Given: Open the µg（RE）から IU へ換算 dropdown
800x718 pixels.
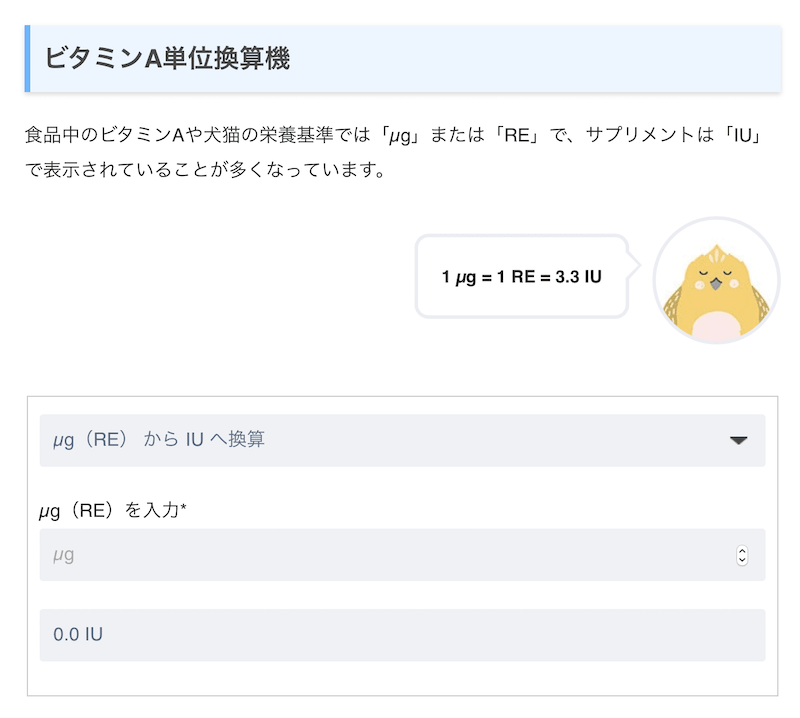Looking at the screenshot, I should [402, 440].
